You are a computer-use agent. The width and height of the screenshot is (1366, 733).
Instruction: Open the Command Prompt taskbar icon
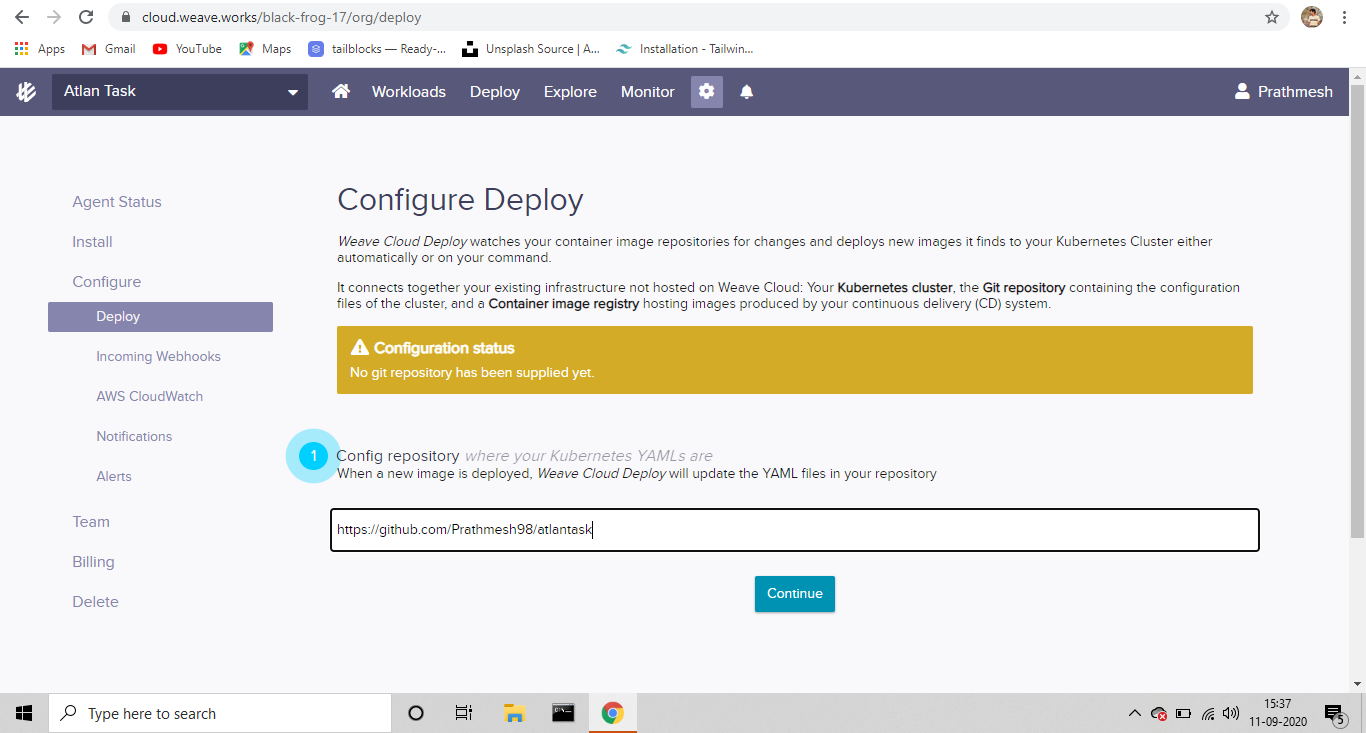(x=563, y=713)
